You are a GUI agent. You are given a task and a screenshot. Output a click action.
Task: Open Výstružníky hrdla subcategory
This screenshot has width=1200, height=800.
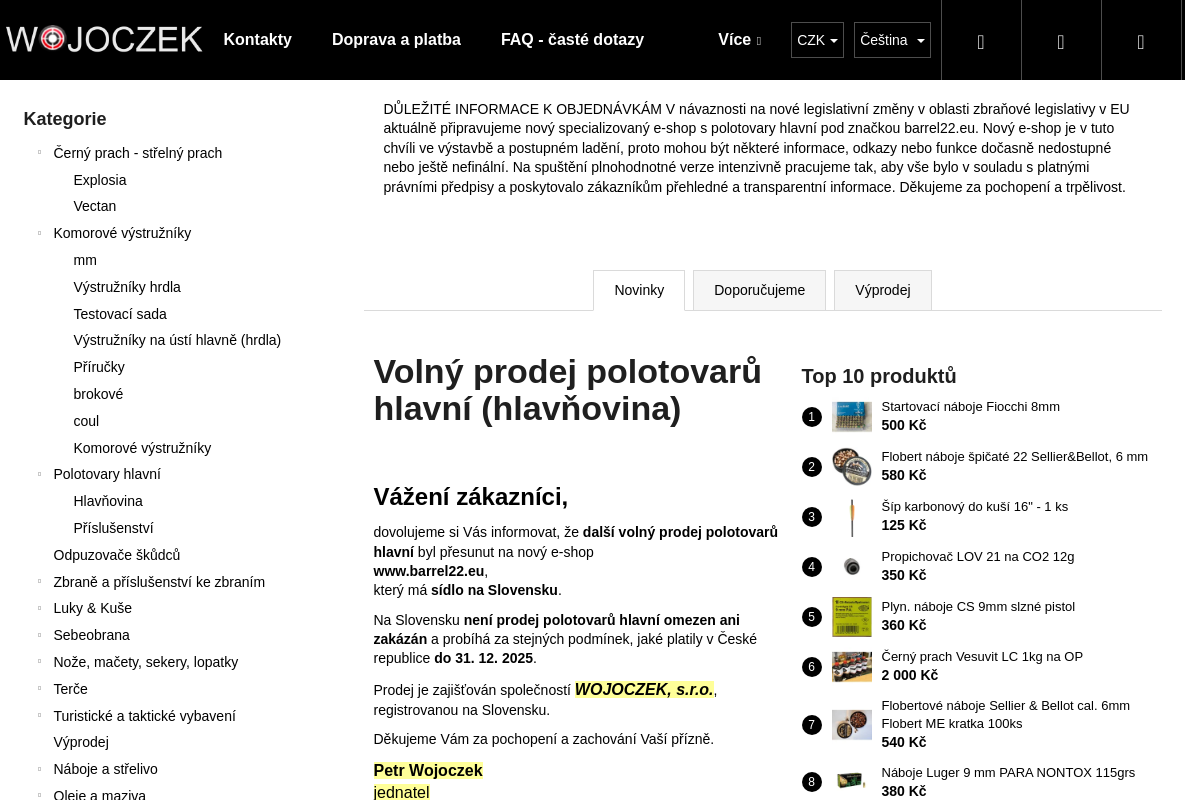[127, 287]
